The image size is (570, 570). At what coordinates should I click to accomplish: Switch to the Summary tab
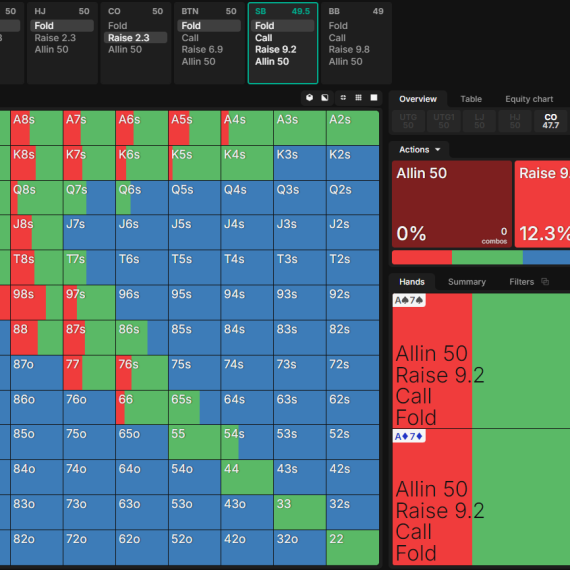(467, 282)
